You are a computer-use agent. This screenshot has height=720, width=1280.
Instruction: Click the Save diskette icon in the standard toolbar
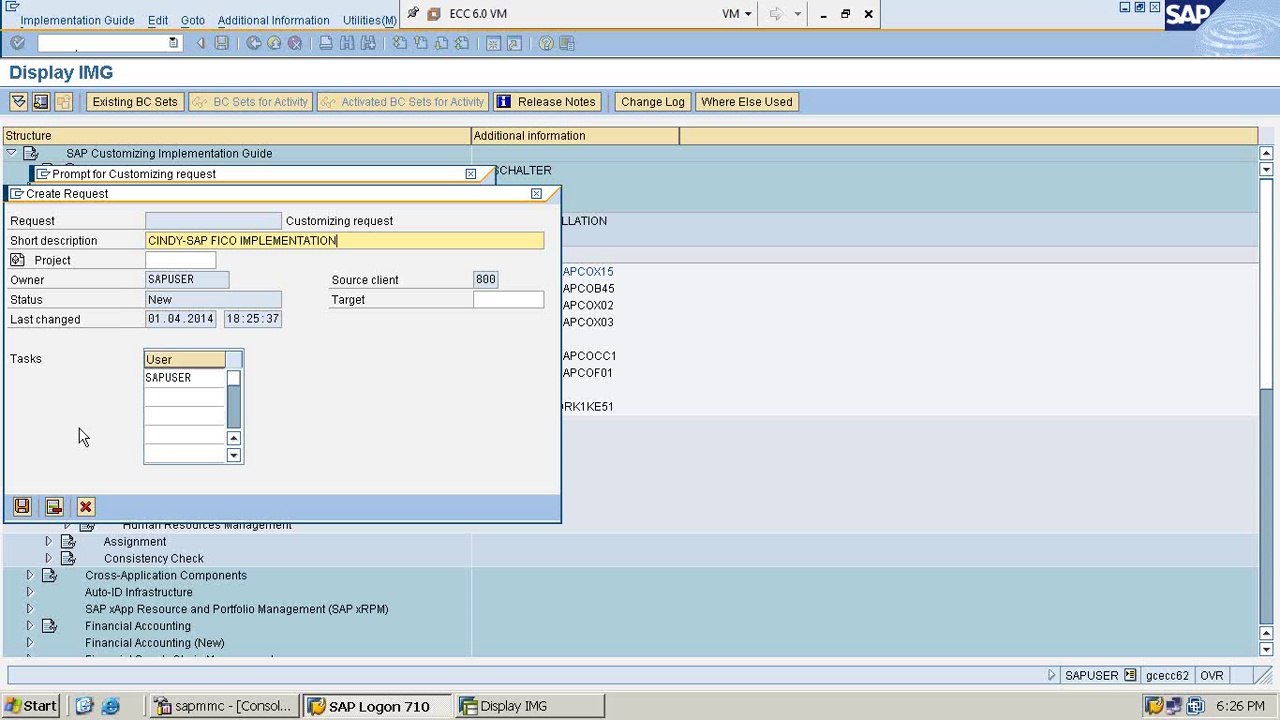[222, 43]
